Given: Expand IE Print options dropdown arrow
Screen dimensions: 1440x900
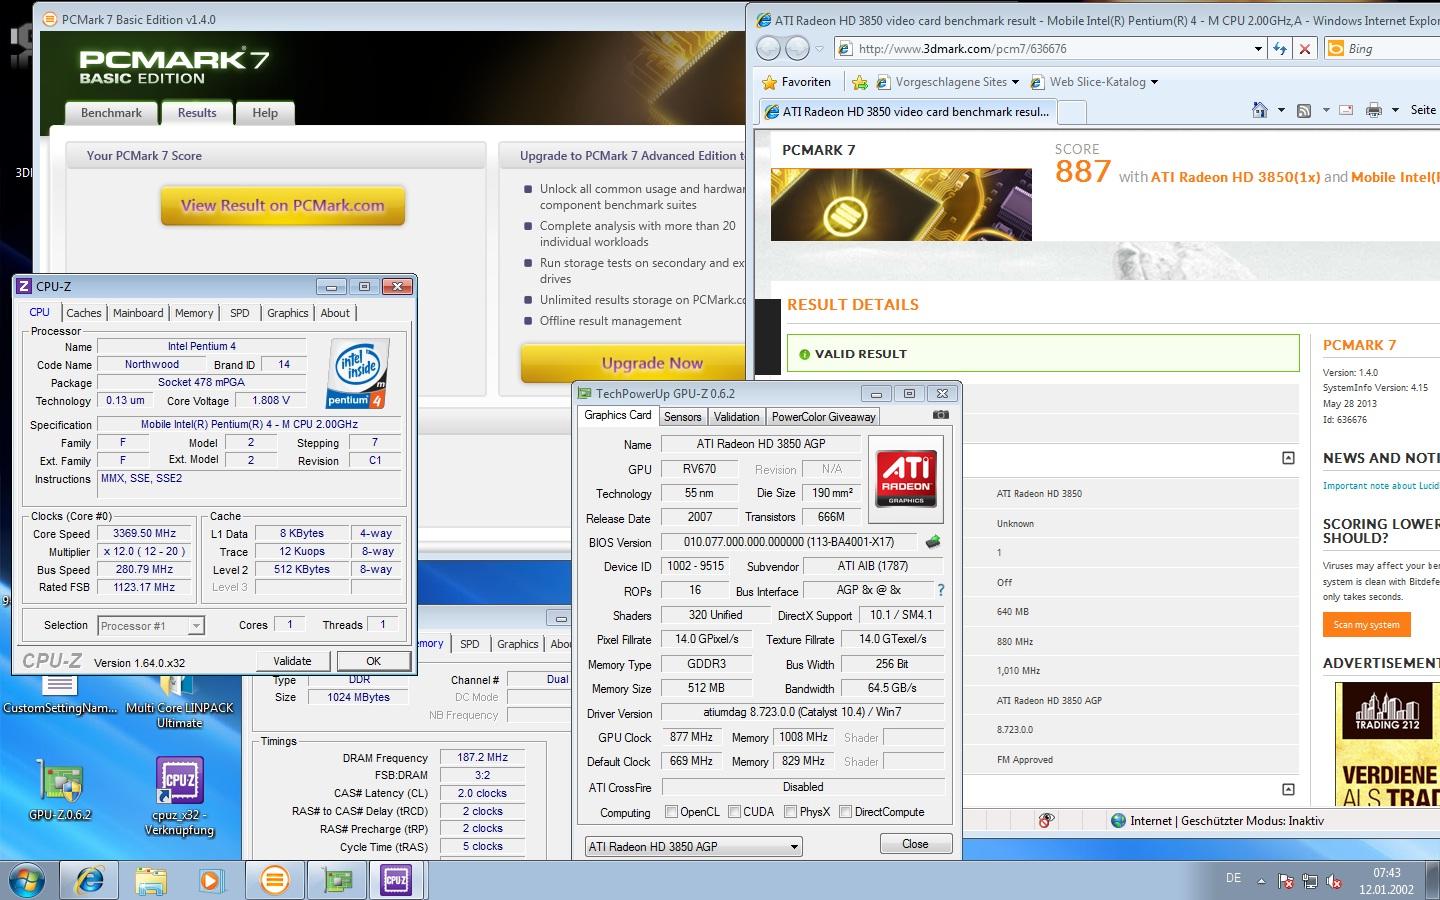Looking at the screenshot, I should point(1395,110).
